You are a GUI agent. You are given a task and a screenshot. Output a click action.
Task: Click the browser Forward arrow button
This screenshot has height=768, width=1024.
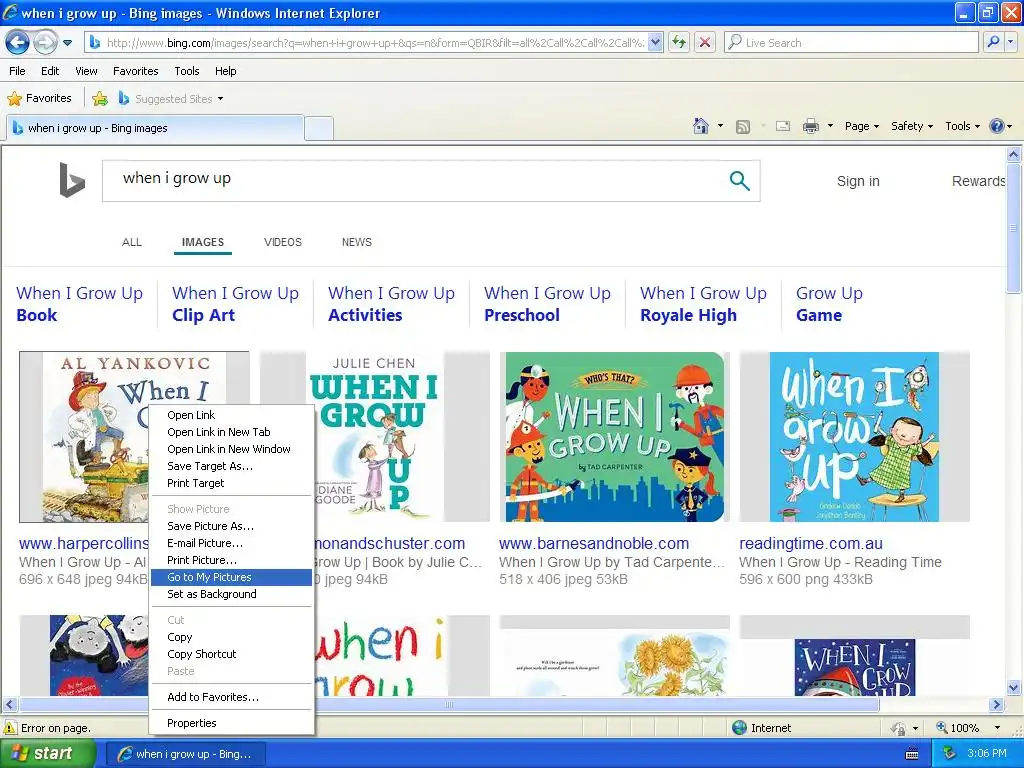44,43
